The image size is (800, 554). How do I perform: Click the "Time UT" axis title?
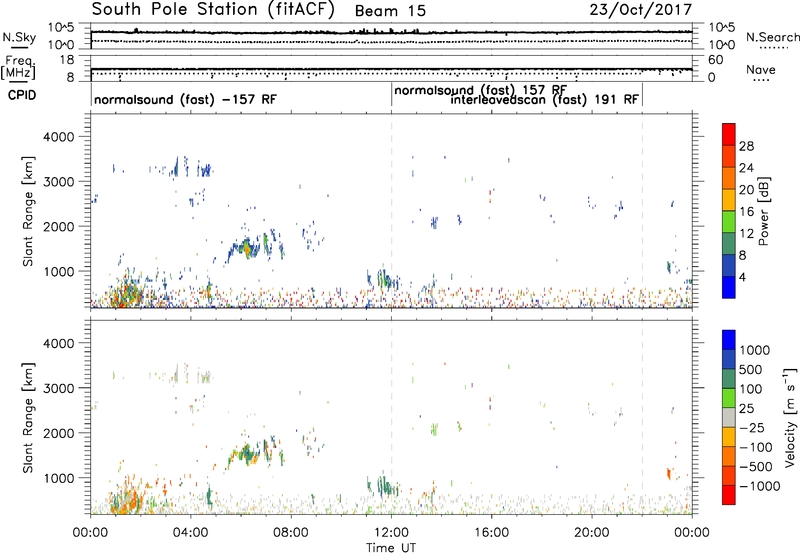[x=391, y=548]
